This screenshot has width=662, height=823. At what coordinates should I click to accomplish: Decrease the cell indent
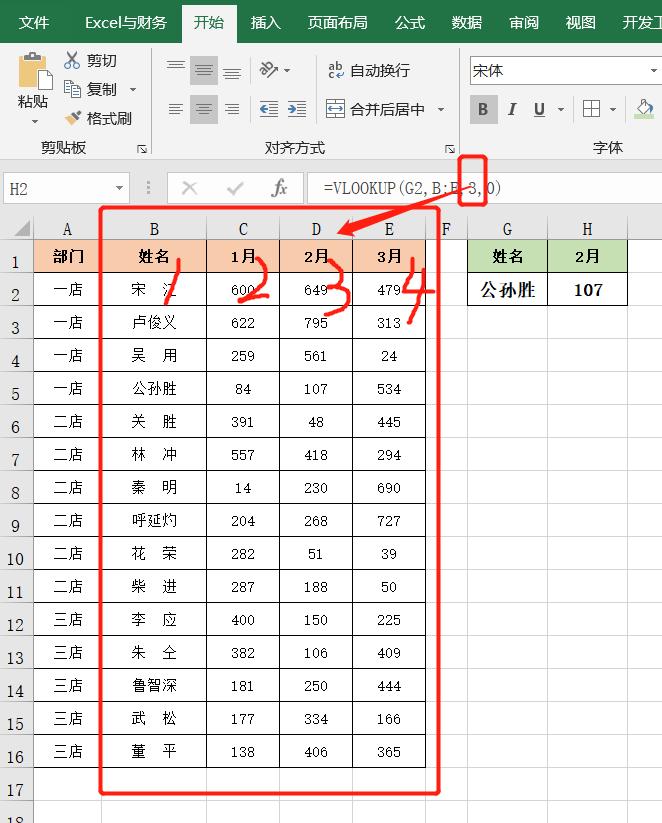(269, 109)
